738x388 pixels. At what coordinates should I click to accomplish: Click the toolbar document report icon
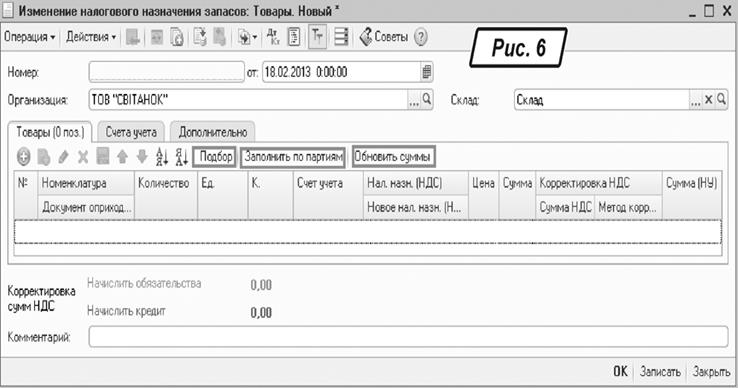tap(294, 37)
